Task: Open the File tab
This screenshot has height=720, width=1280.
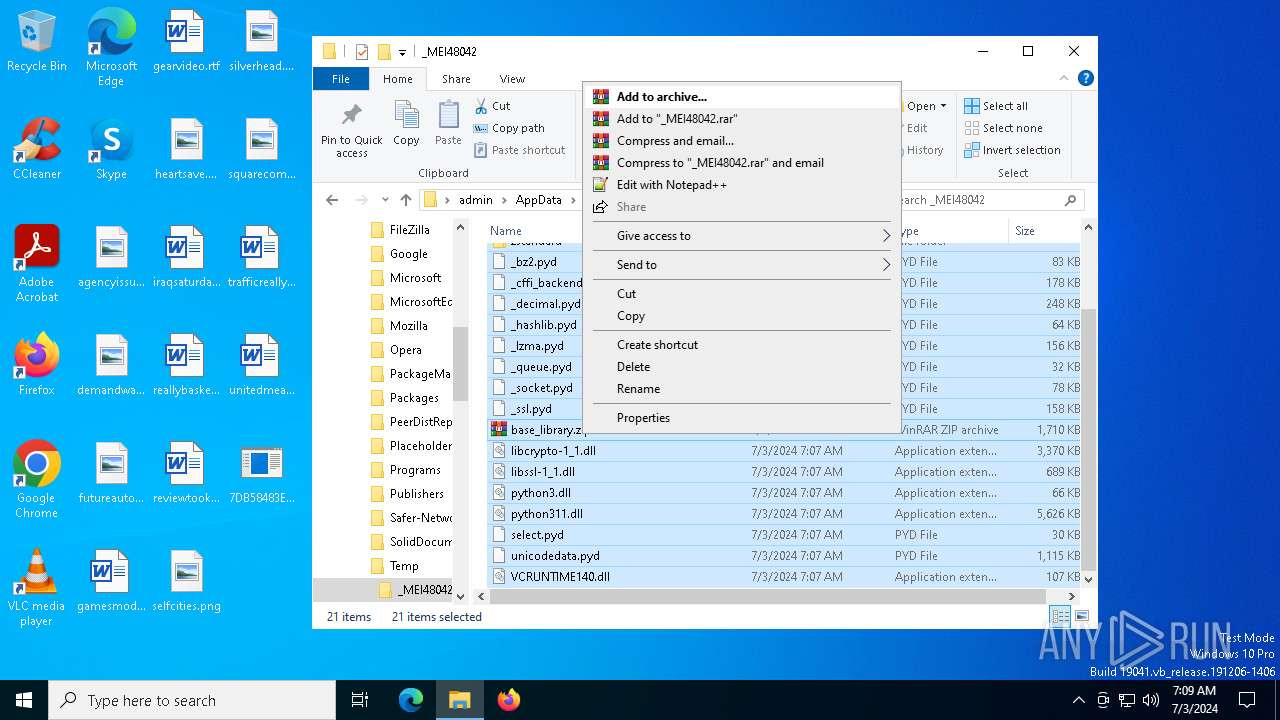Action: tap(341, 79)
